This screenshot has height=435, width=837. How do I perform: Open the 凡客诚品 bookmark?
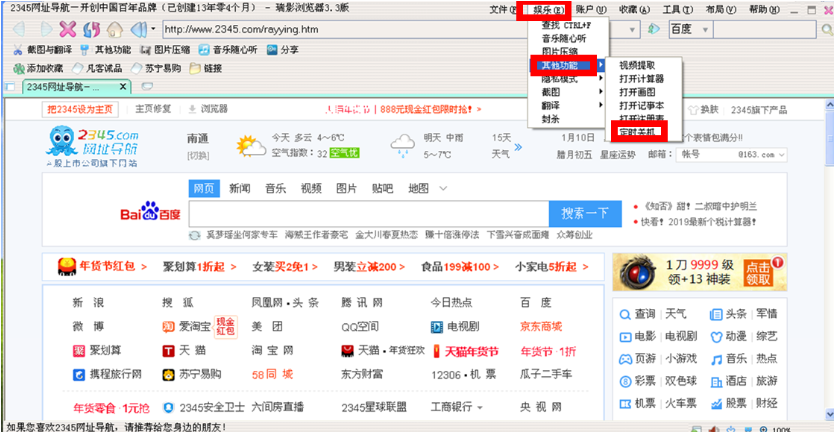pyautogui.click(x=97, y=68)
